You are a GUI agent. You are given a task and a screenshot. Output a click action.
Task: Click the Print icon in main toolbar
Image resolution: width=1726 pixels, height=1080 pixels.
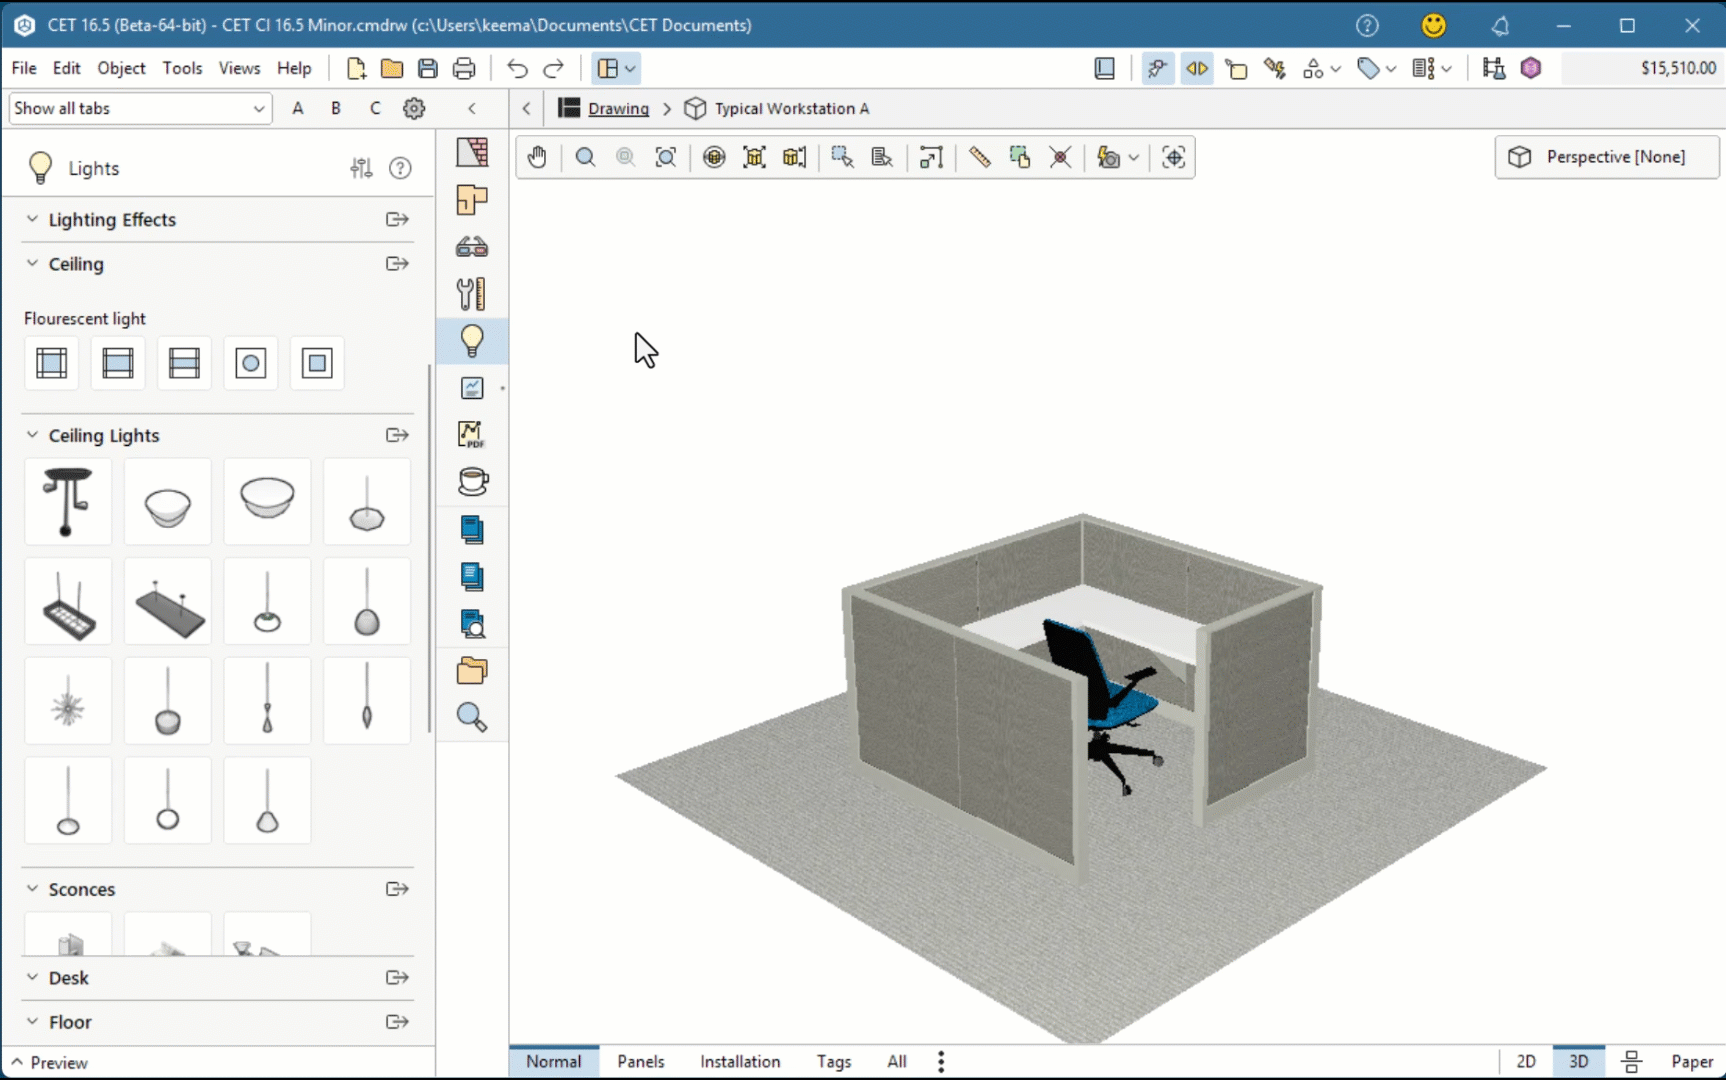[x=464, y=68]
